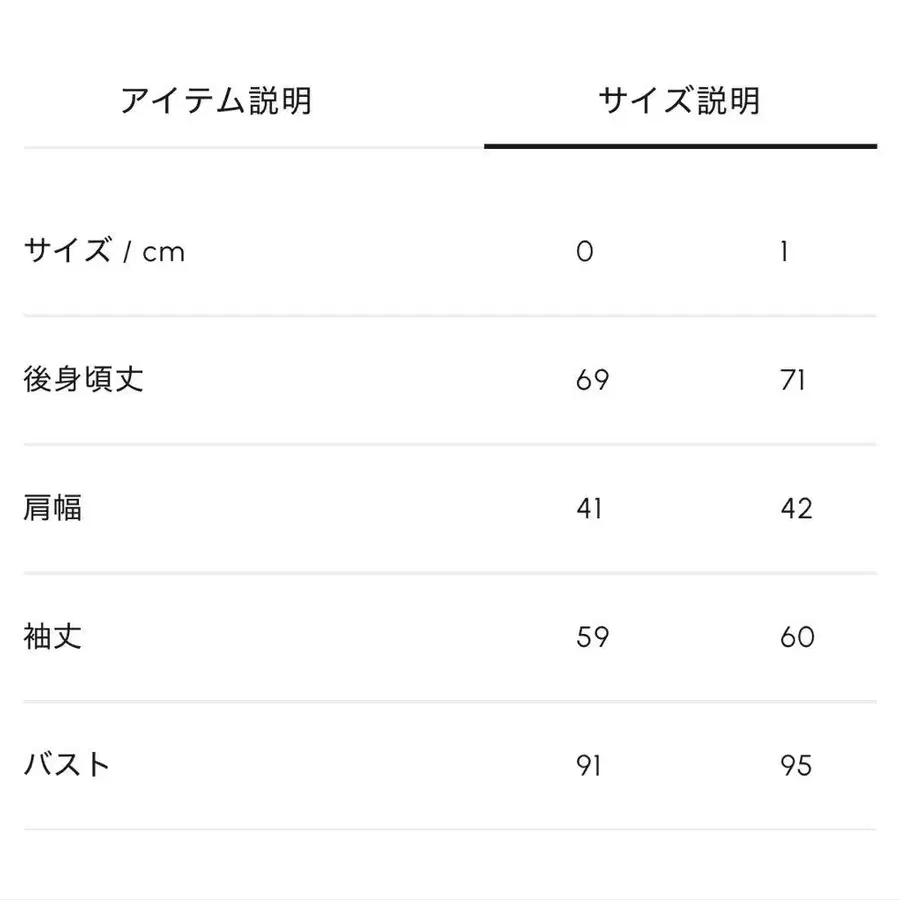
Task: Click the underline below サイズ説明 tab
Action: click(x=678, y=146)
